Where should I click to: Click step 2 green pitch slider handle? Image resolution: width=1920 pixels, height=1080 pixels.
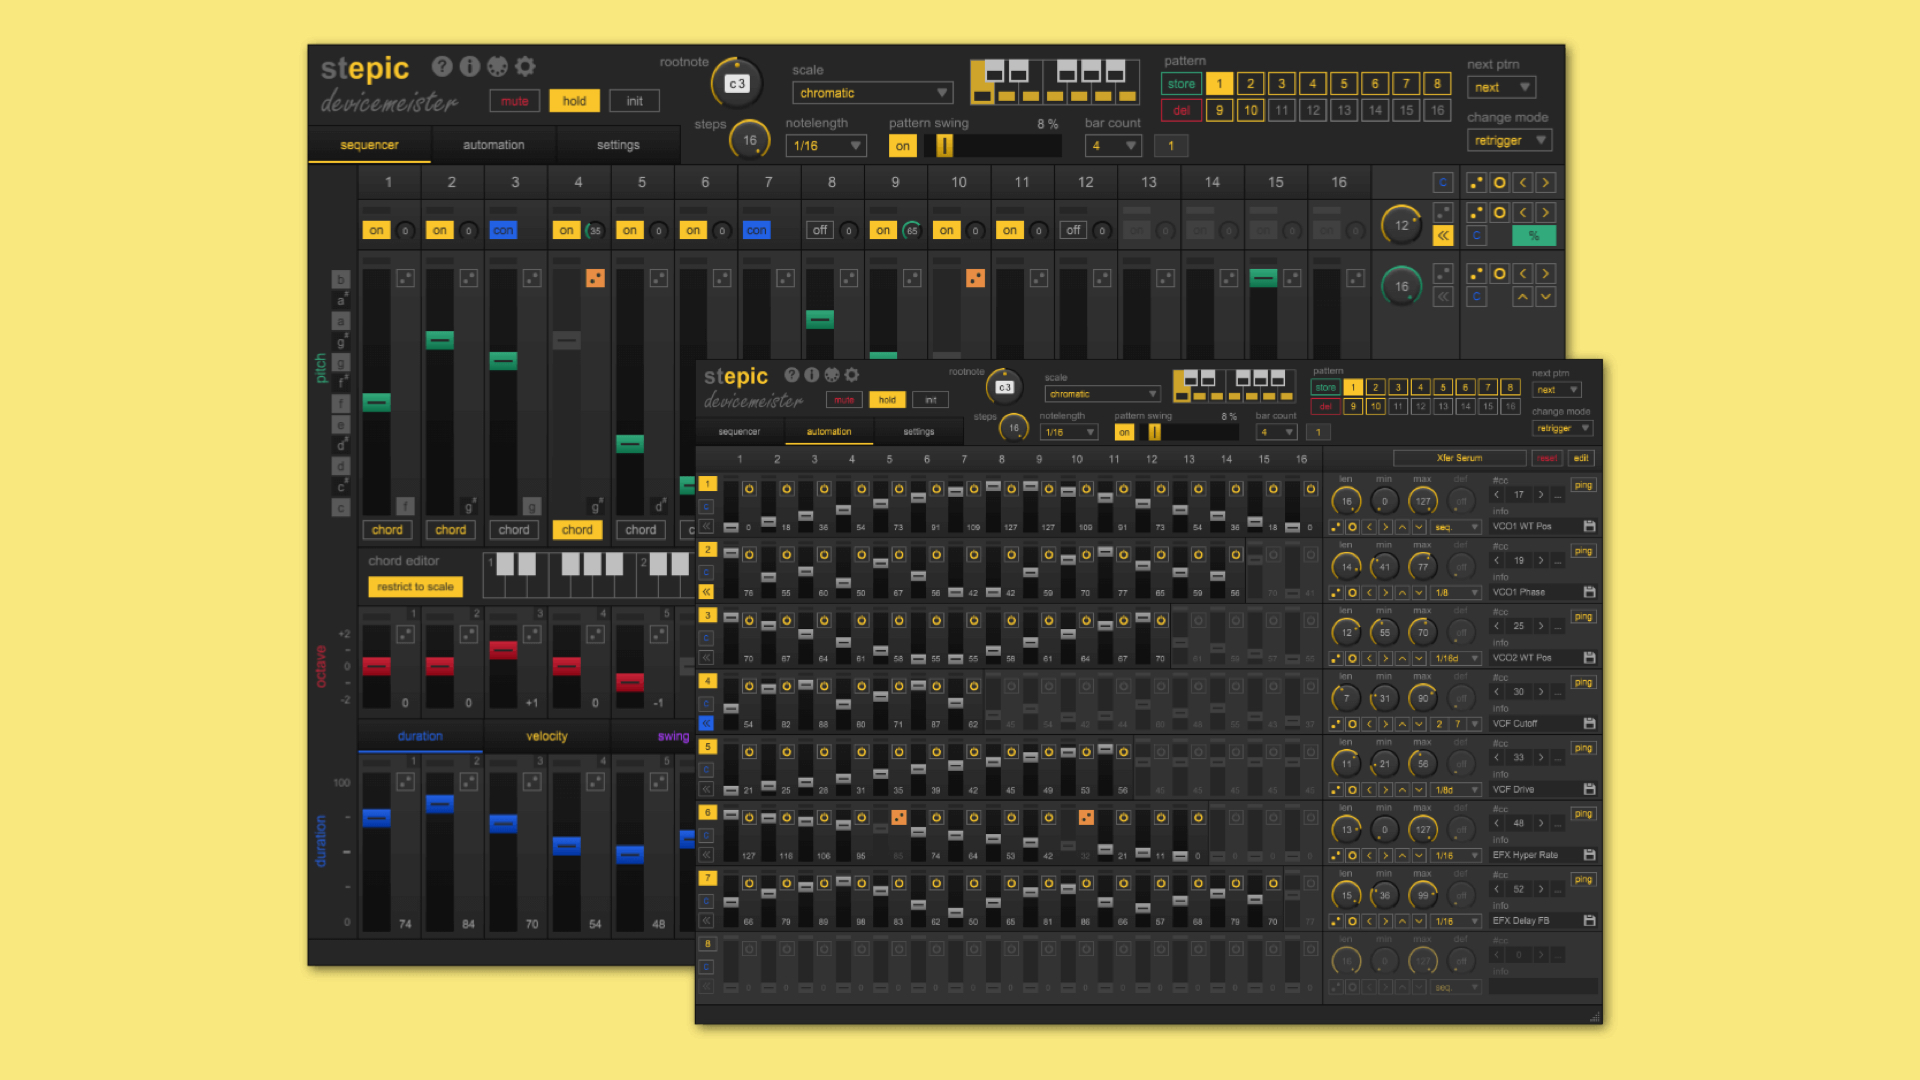click(440, 340)
